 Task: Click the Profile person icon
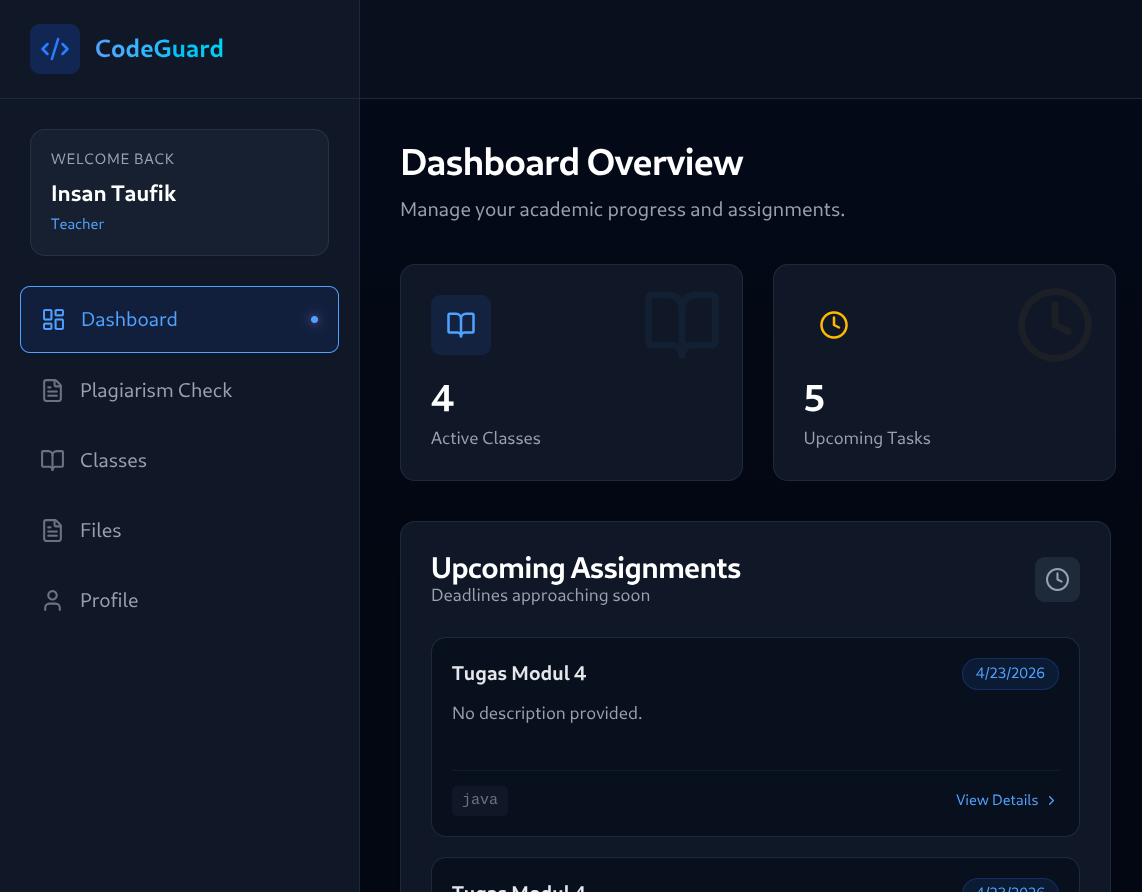click(52, 600)
